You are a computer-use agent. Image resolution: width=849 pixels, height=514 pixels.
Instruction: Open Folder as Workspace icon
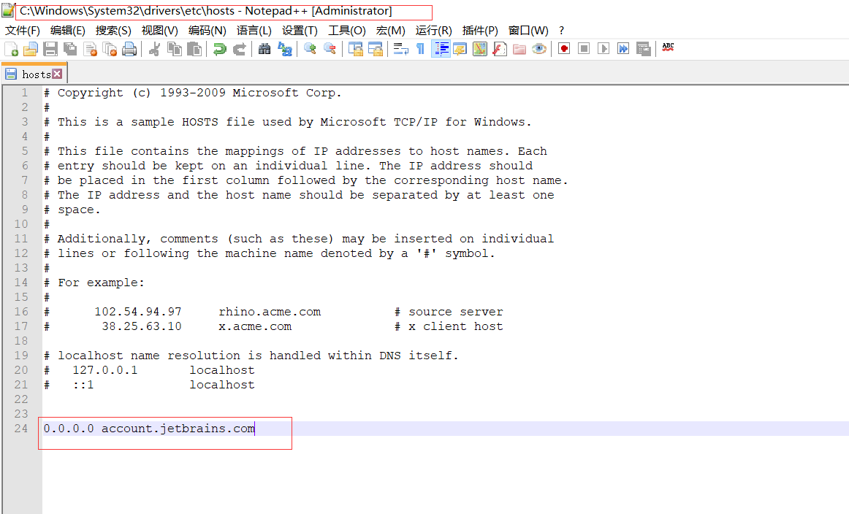click(519, 49)
